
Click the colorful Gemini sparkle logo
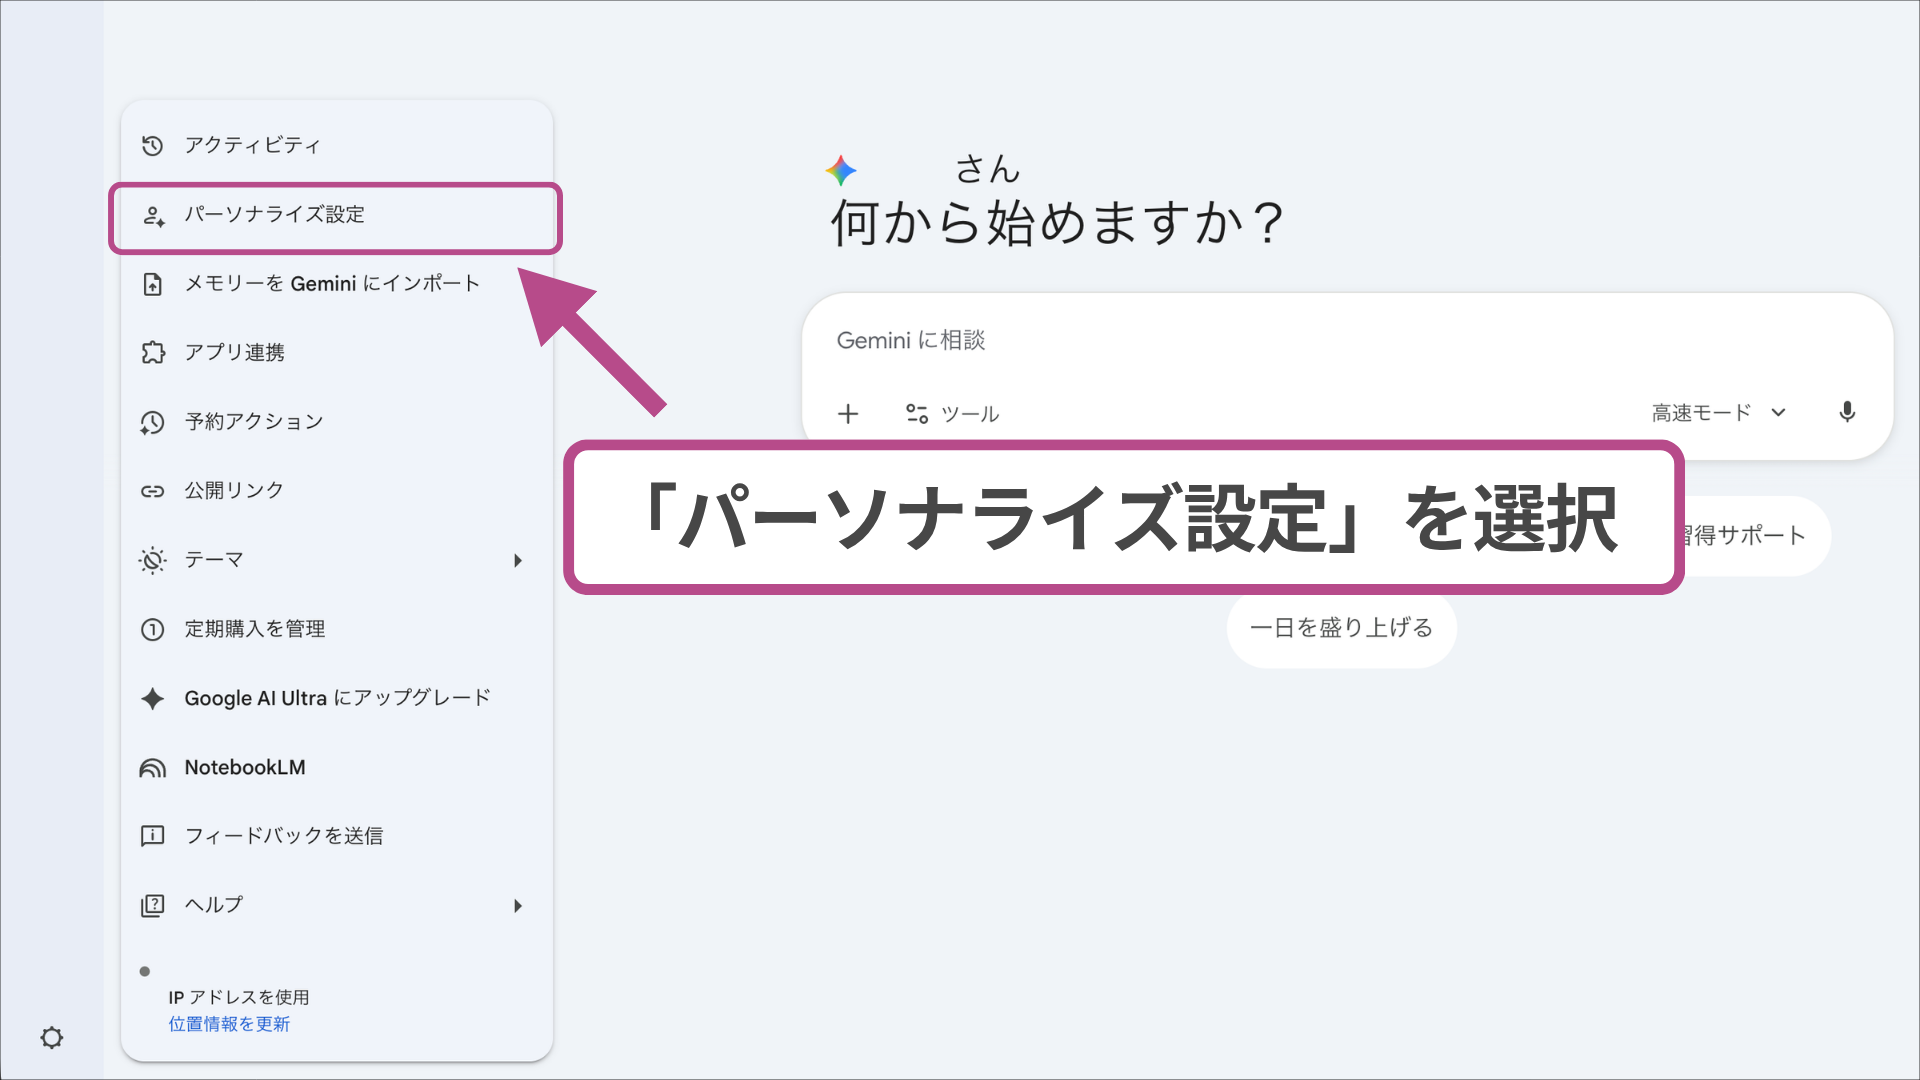click(x=841, y=171)
